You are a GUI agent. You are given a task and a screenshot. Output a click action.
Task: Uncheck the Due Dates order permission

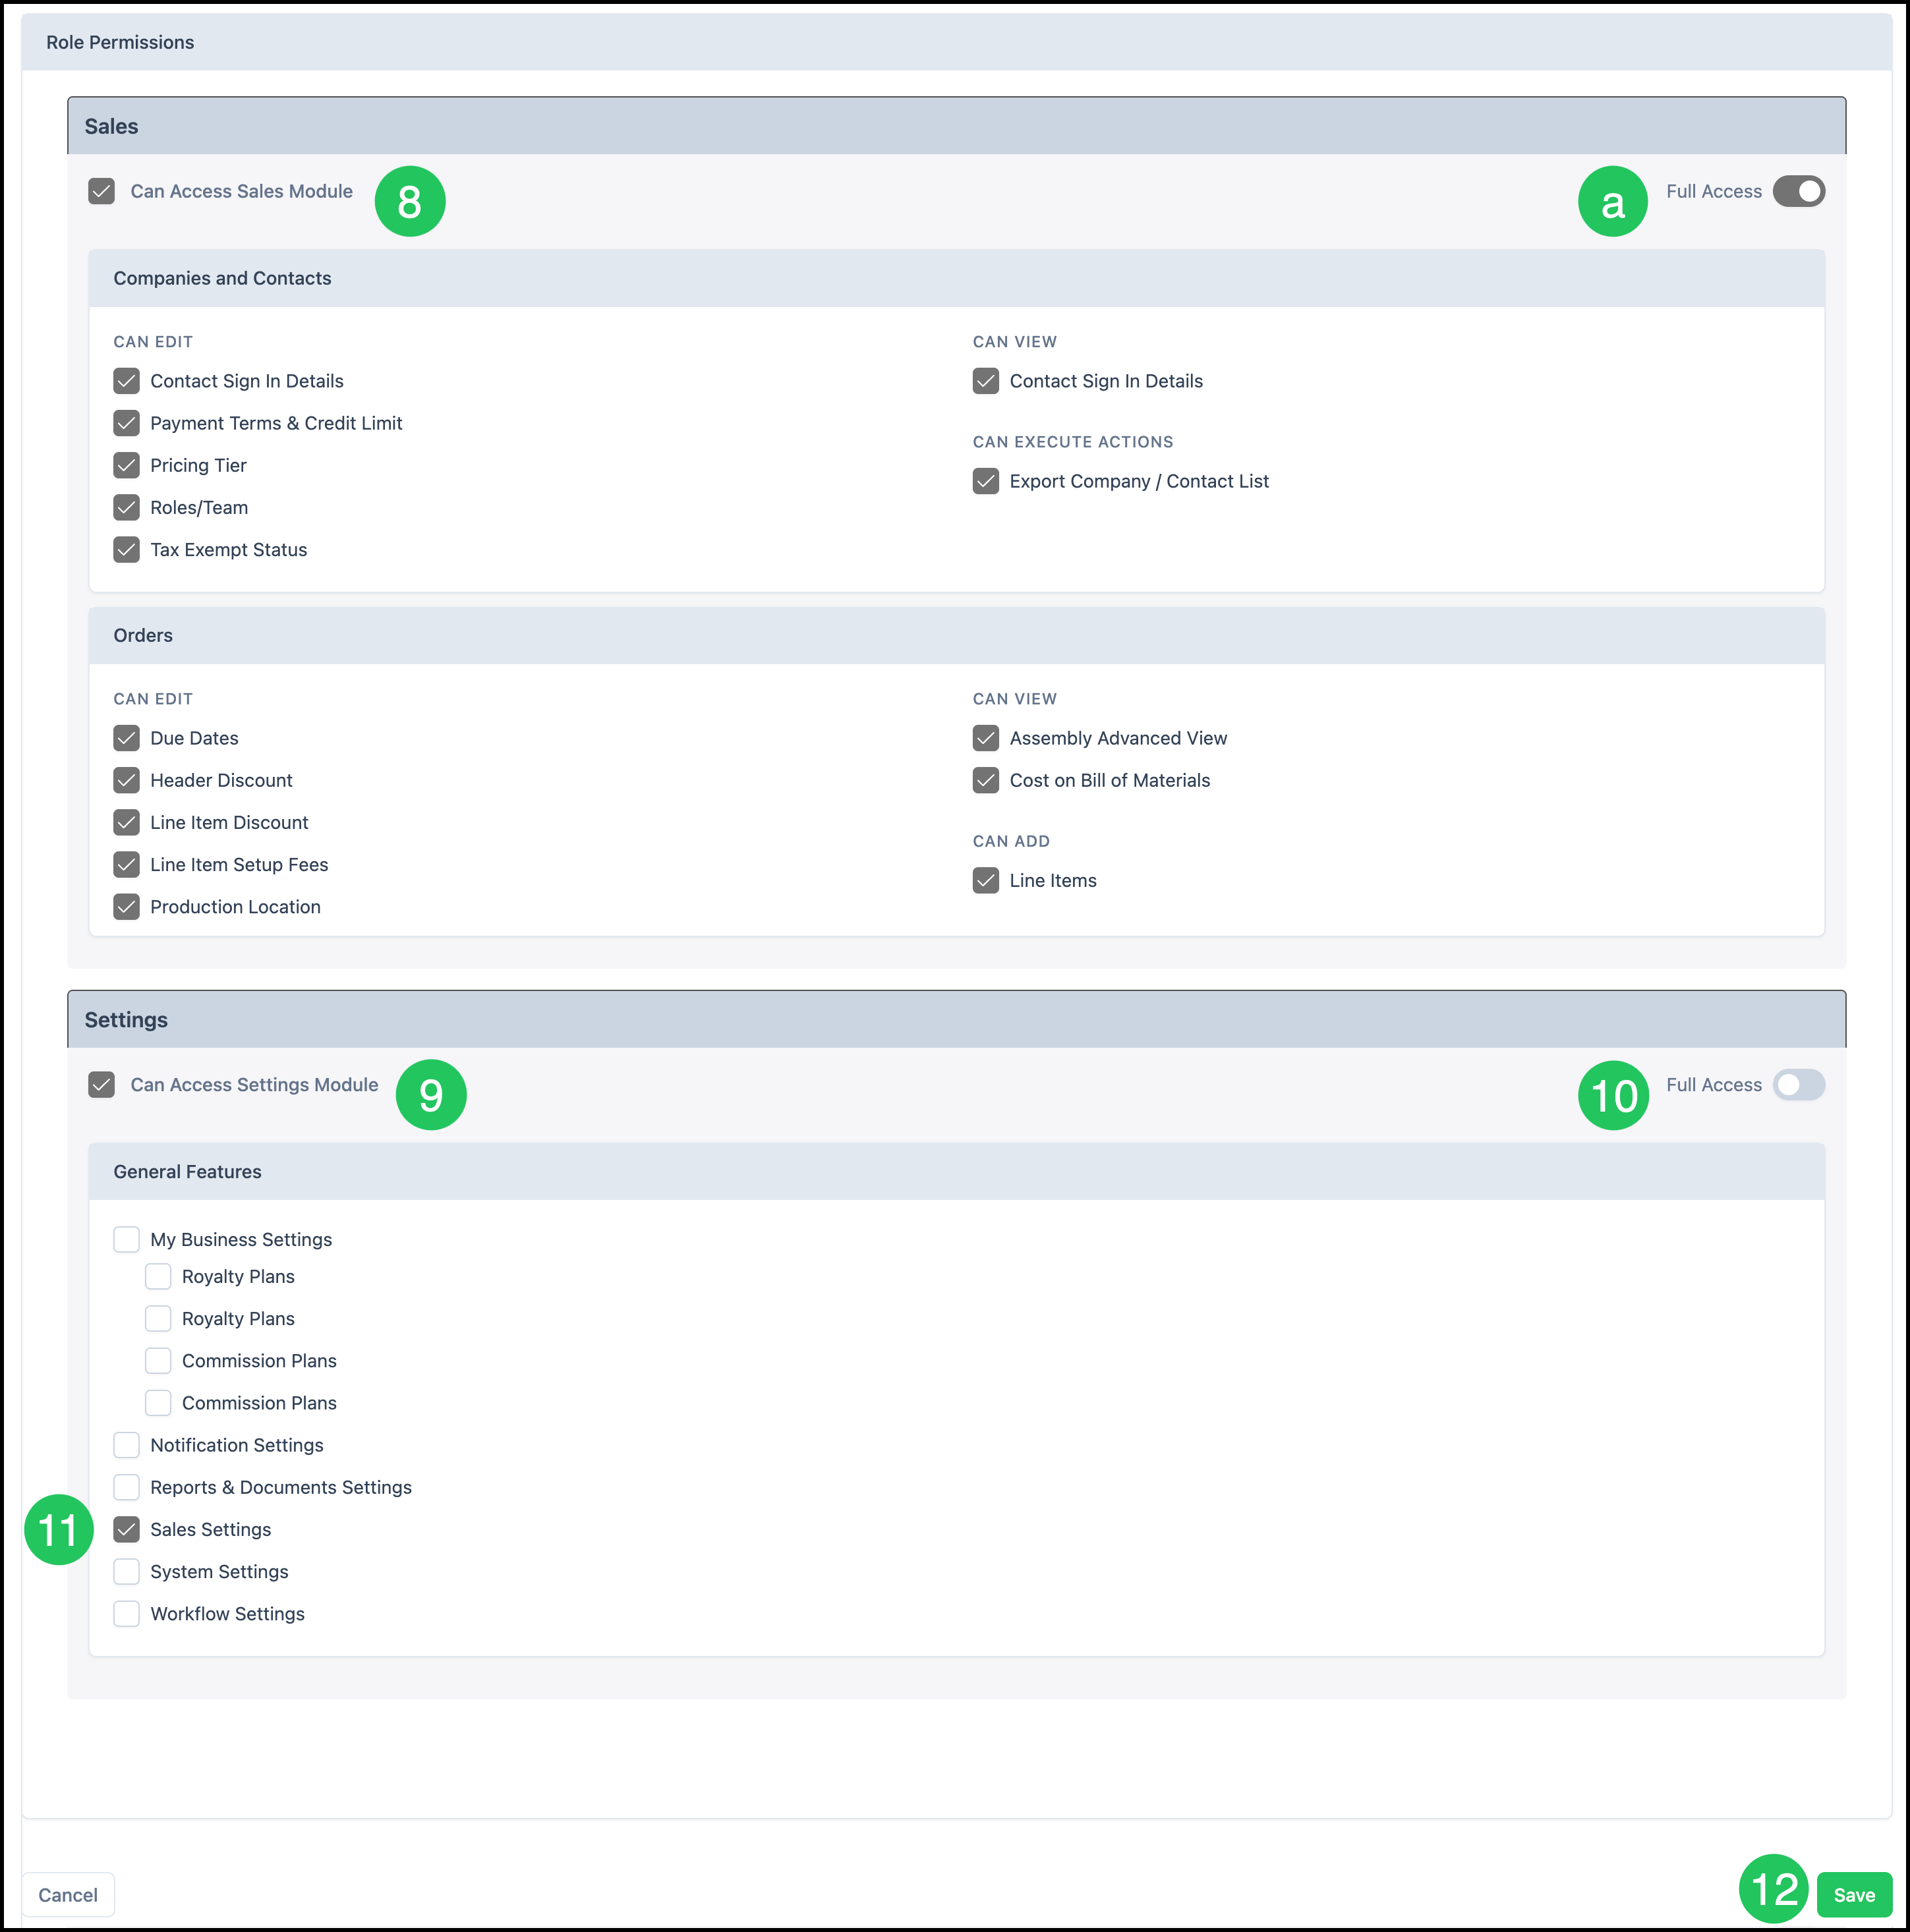click(127, 738)
